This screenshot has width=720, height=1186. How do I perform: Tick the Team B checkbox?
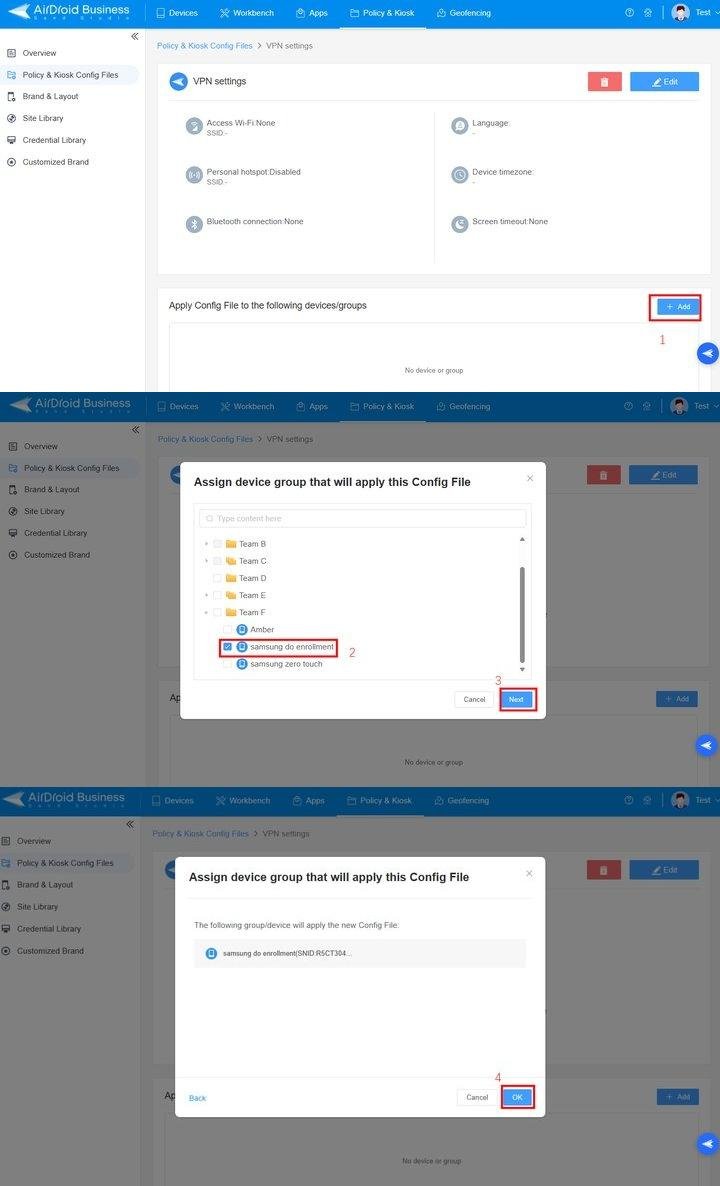pyautogui.click(x=218, y=544)
